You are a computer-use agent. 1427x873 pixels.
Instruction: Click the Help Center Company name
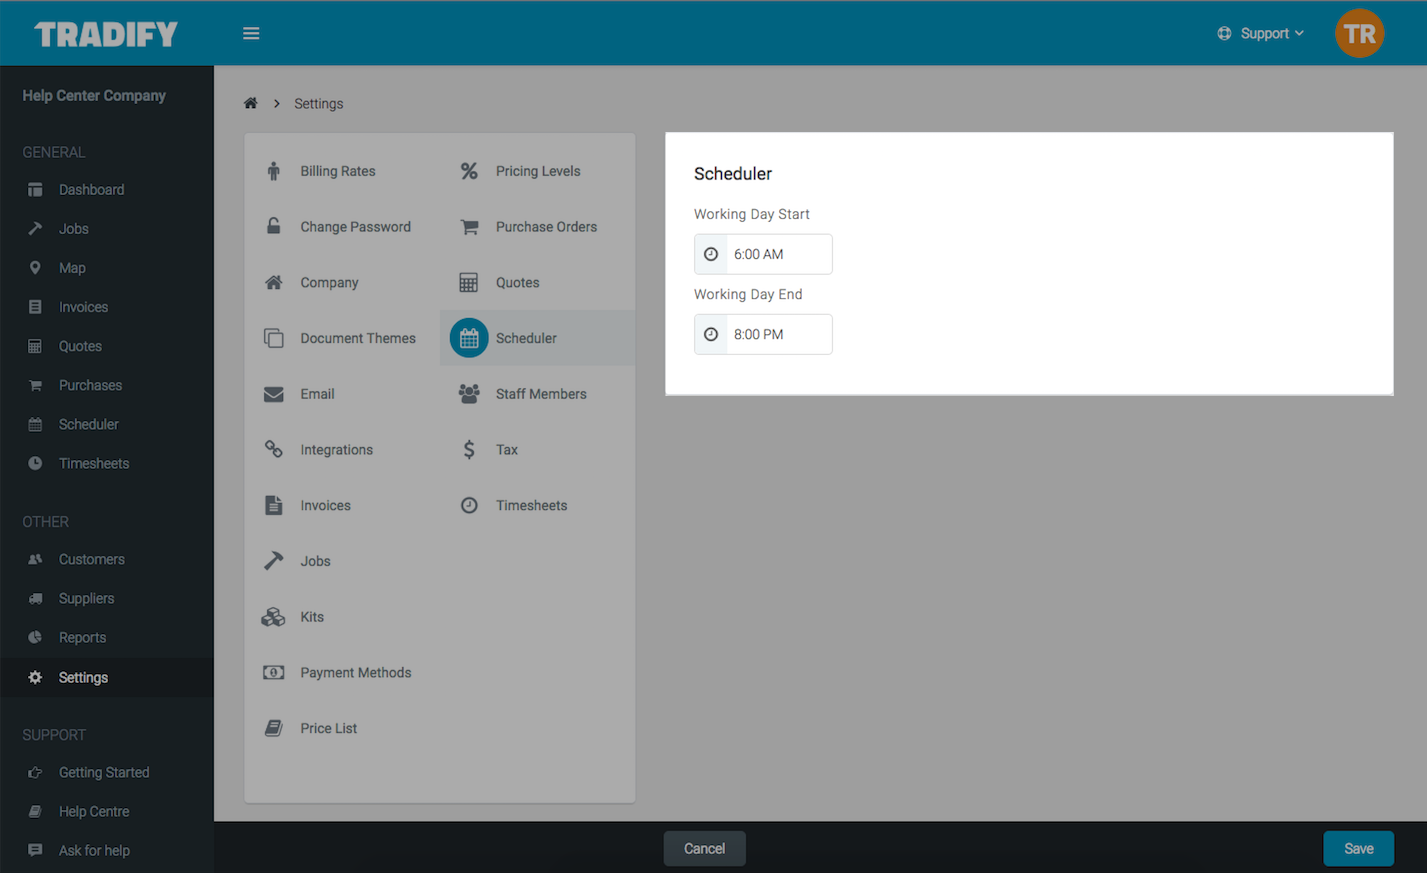click(94, 96)
